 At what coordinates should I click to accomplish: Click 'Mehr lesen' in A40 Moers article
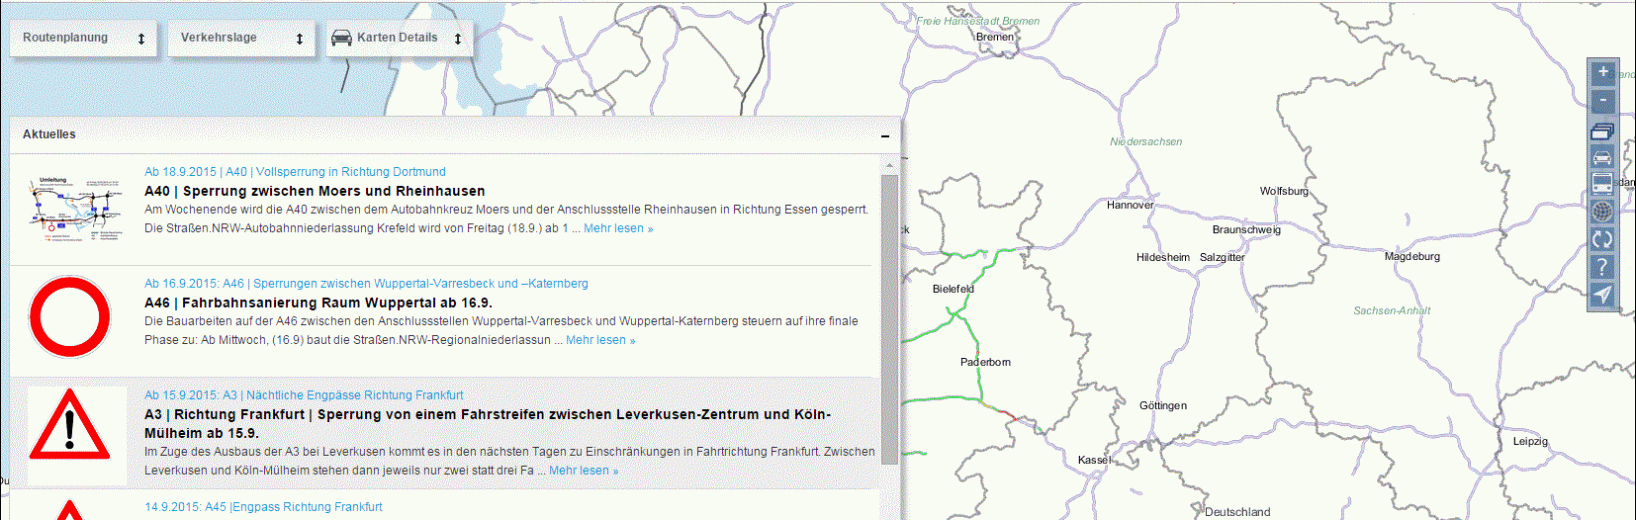pos(618,228)
